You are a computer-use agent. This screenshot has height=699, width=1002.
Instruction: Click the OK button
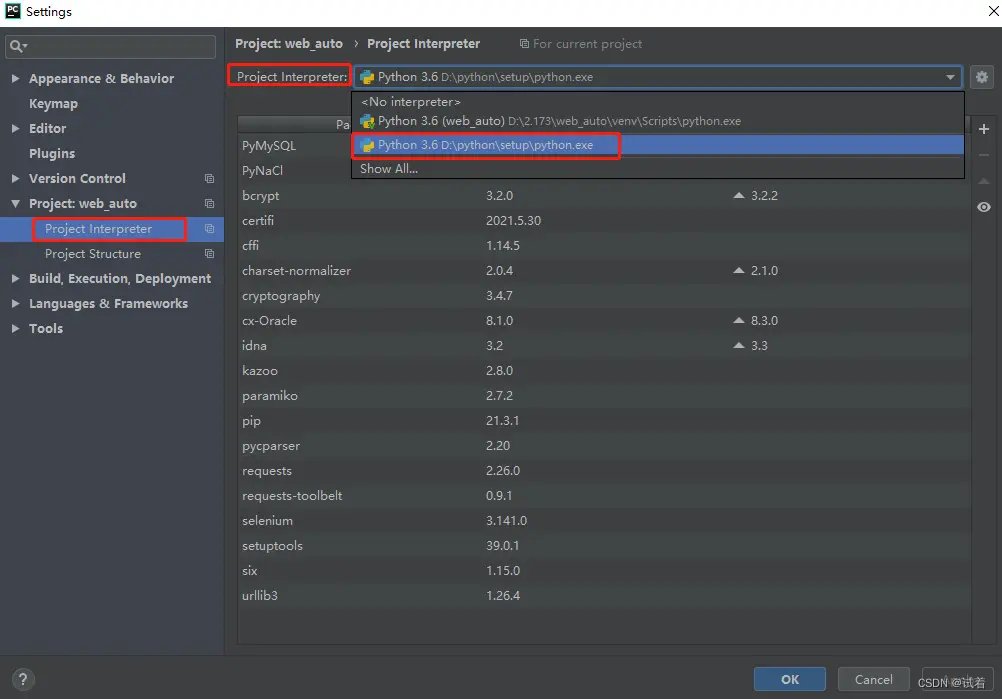(x=789, y=679)
